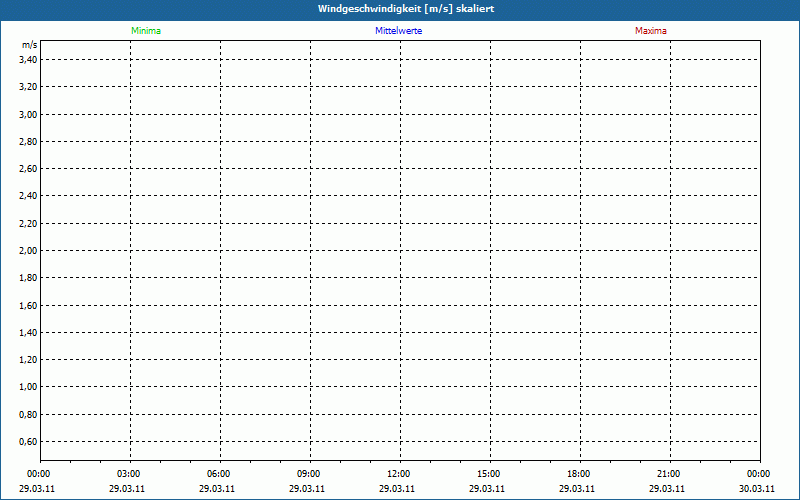Click the 29.03.11 date below 12:00

pos(397,489)
